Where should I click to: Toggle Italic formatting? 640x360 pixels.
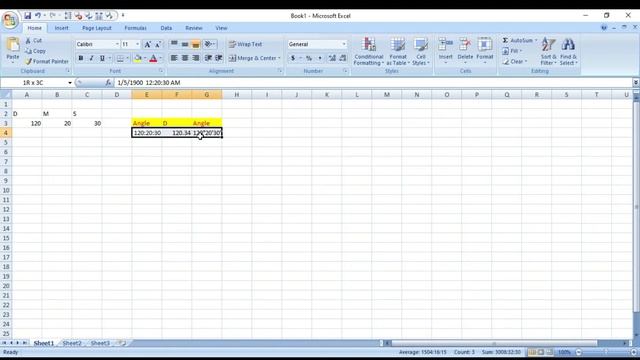tap(91, 58)
